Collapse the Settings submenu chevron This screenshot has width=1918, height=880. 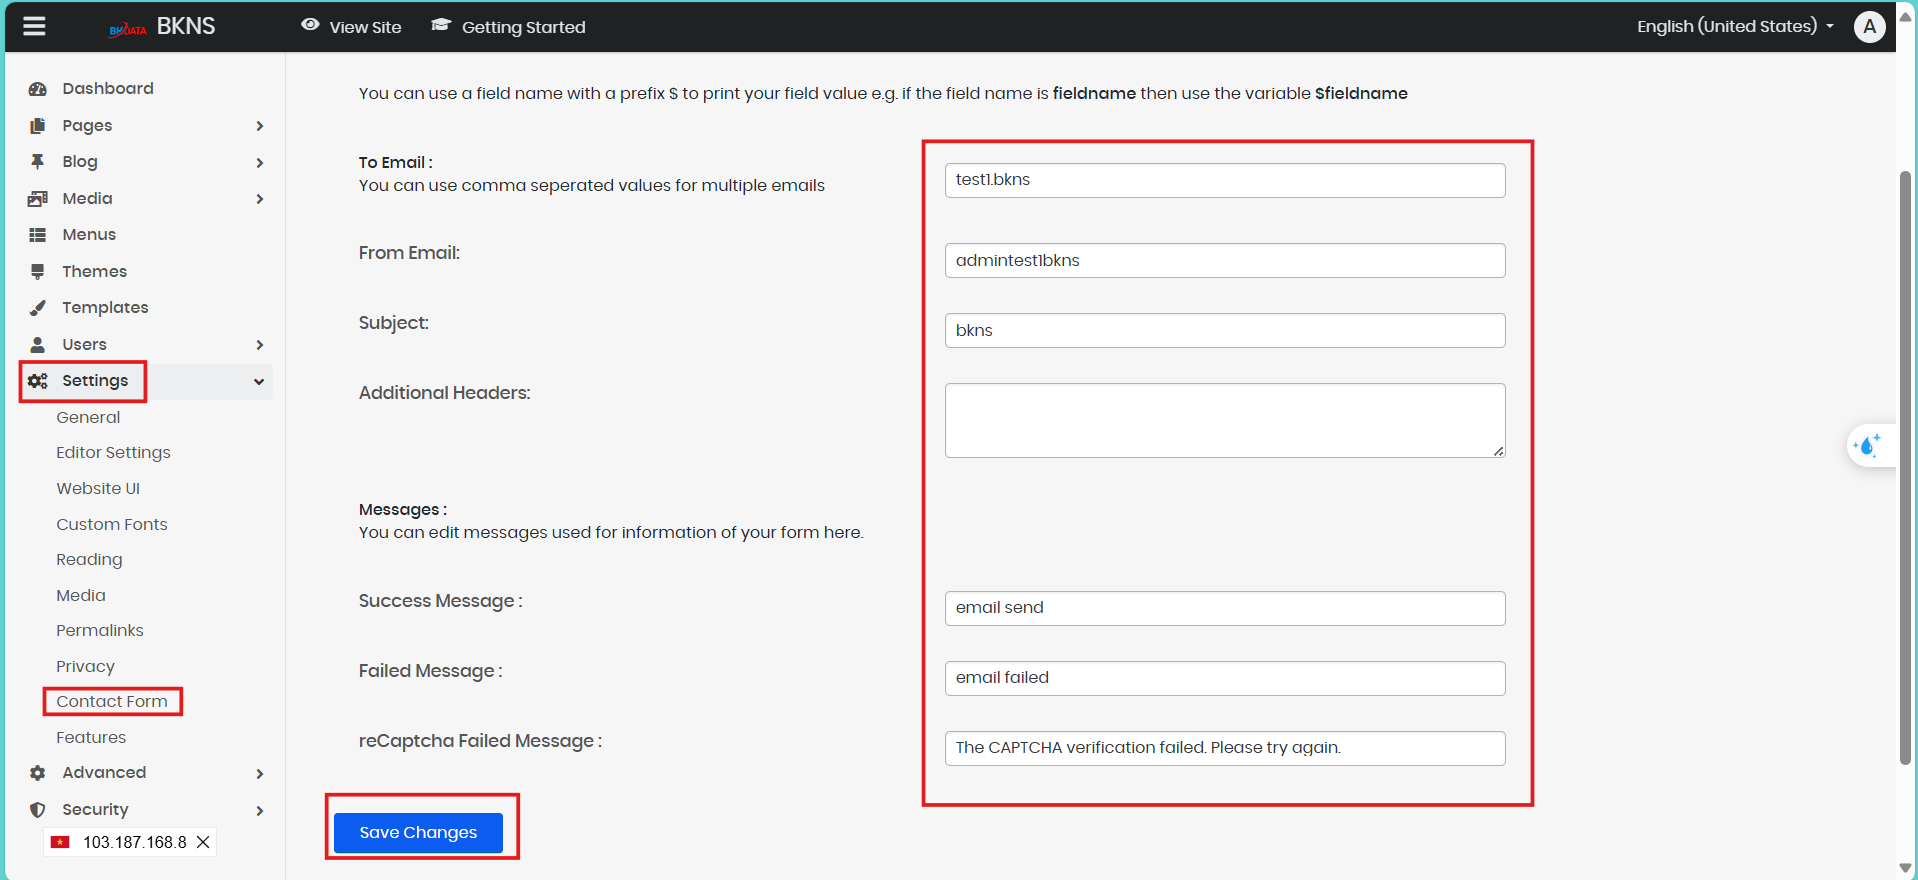click(259, 381)
